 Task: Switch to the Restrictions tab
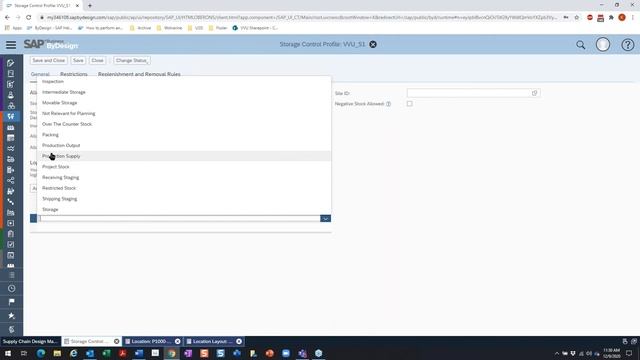click(x=73, y=74)
